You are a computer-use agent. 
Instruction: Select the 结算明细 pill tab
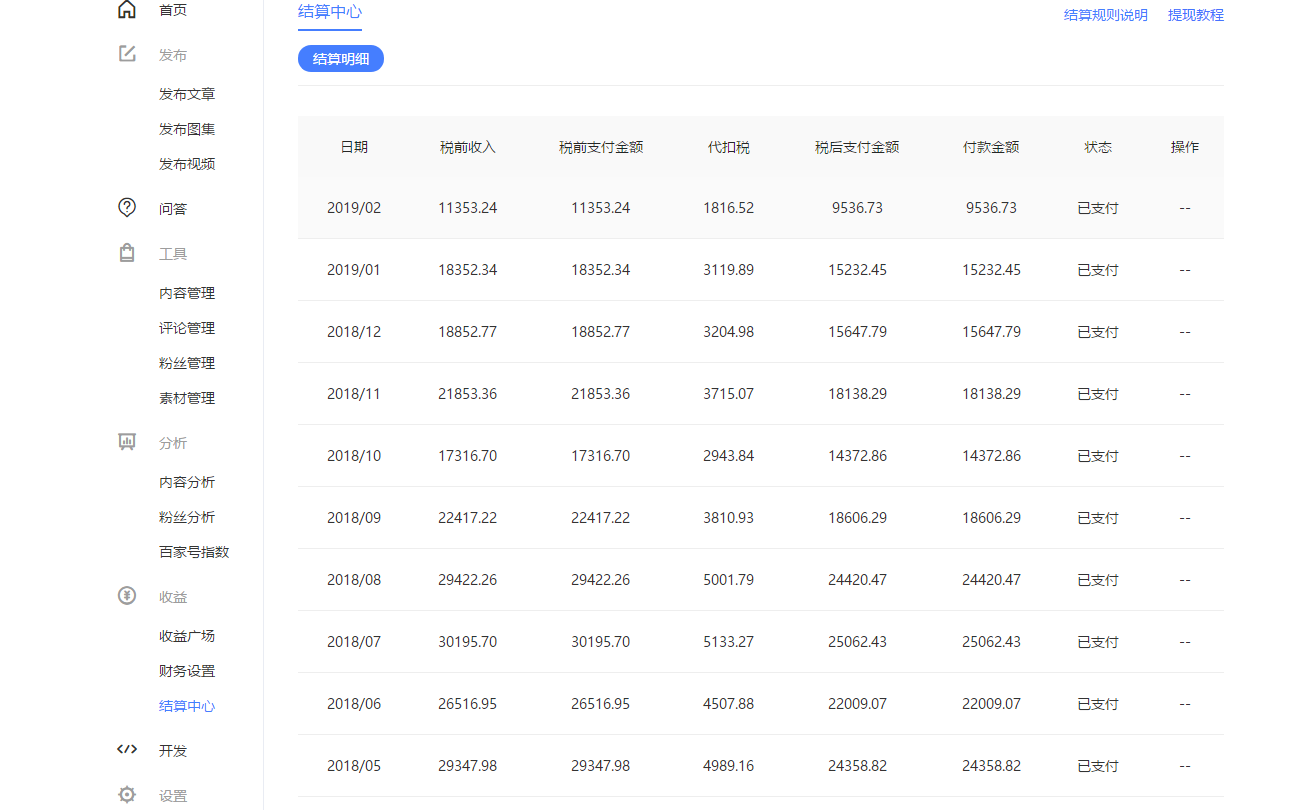click(x=341, y=59)
